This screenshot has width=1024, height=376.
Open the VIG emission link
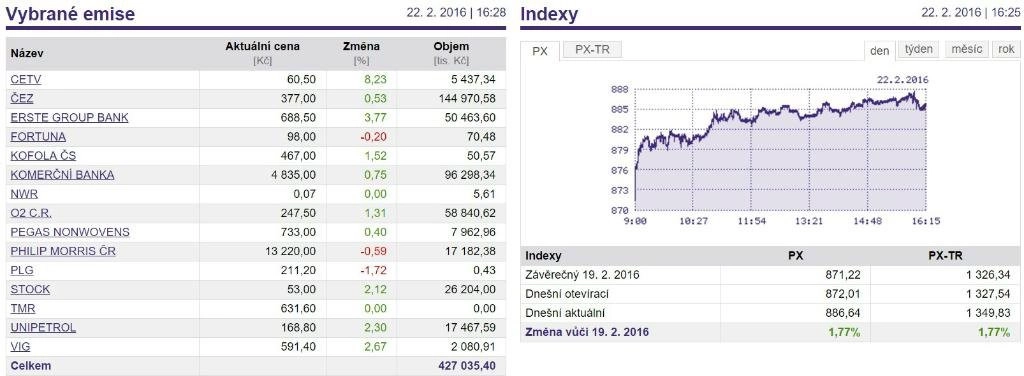pos(20,347)
